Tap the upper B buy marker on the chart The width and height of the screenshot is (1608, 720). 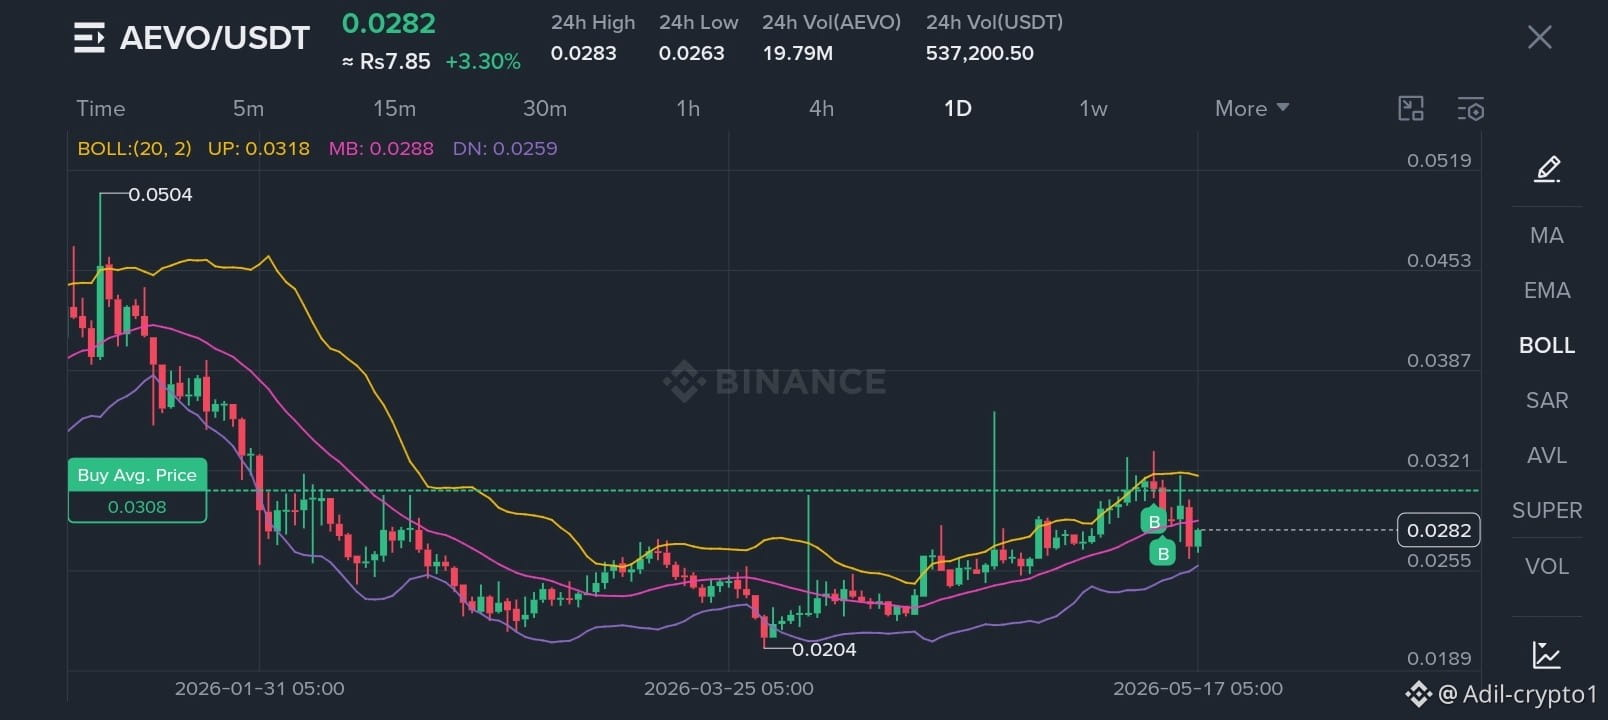[x=1154, y=521]
